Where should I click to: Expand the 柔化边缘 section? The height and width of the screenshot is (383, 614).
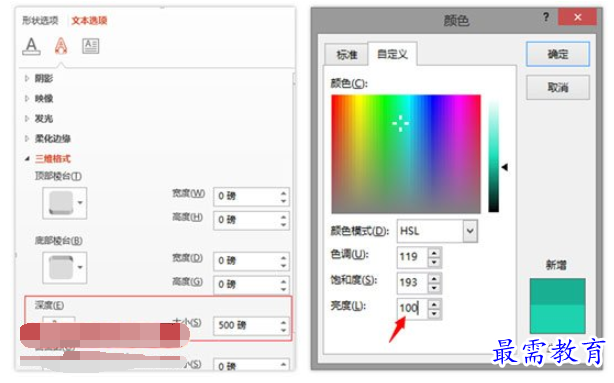pos(48,138)
